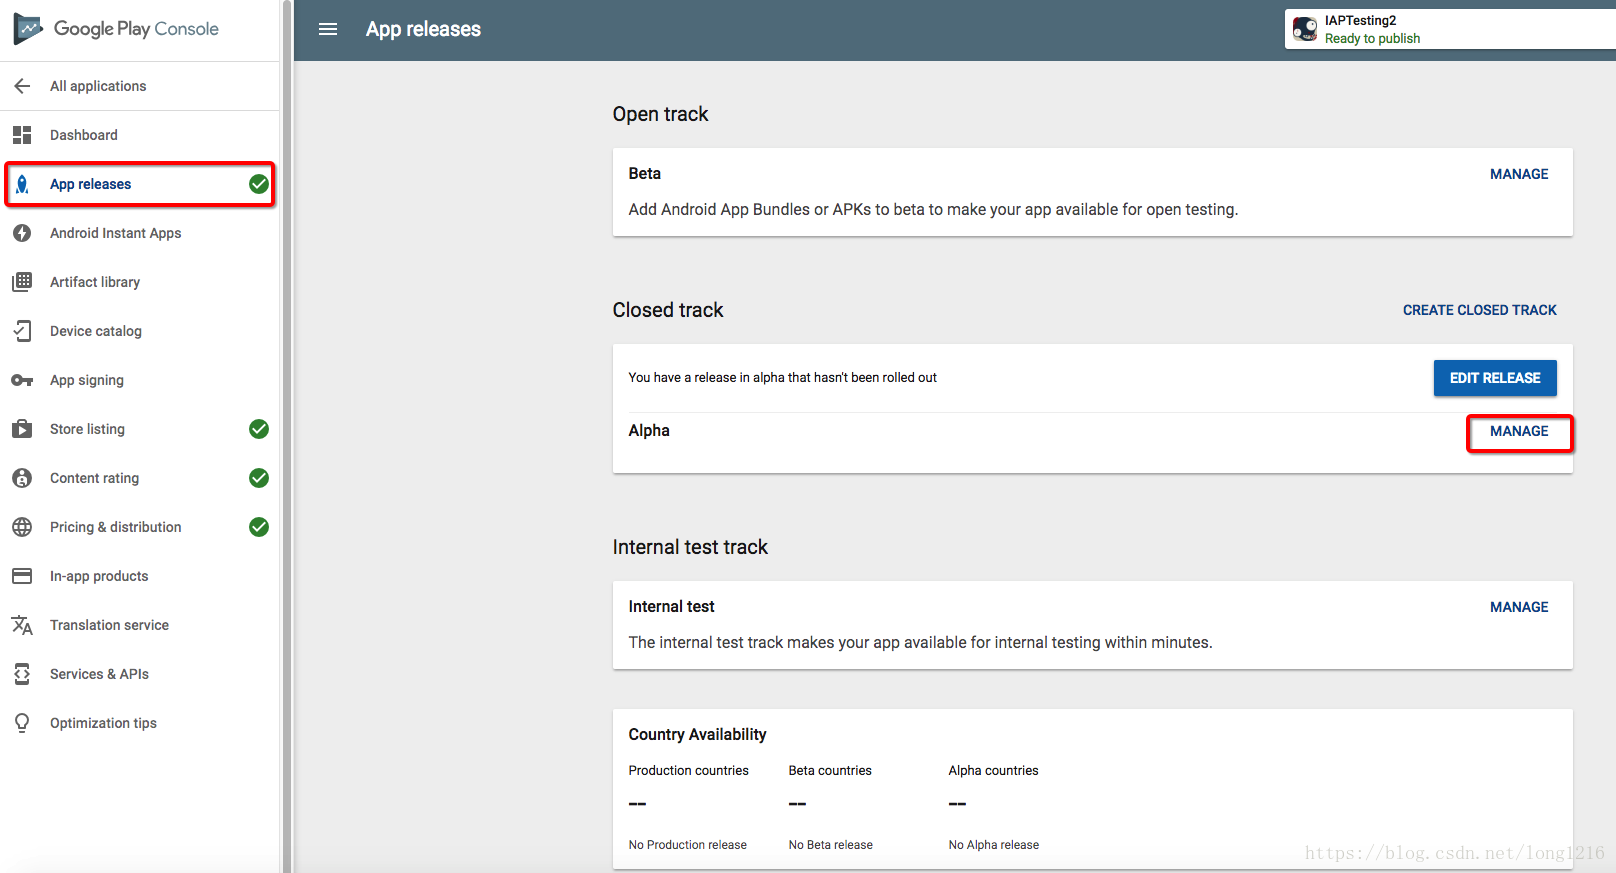Click the Beta track name

644,173
